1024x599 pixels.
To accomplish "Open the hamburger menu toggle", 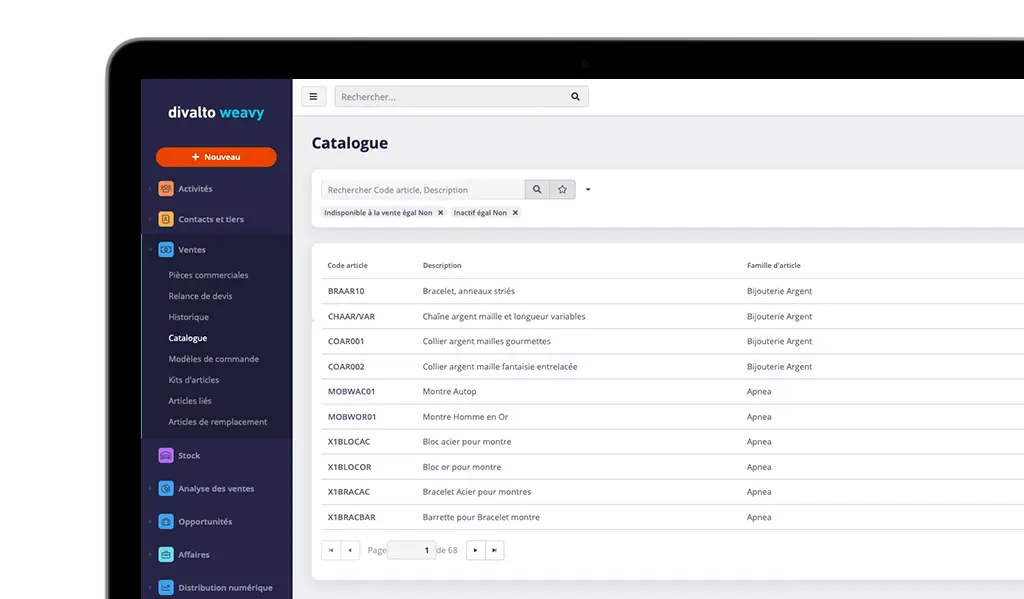I will pos(313,97).
